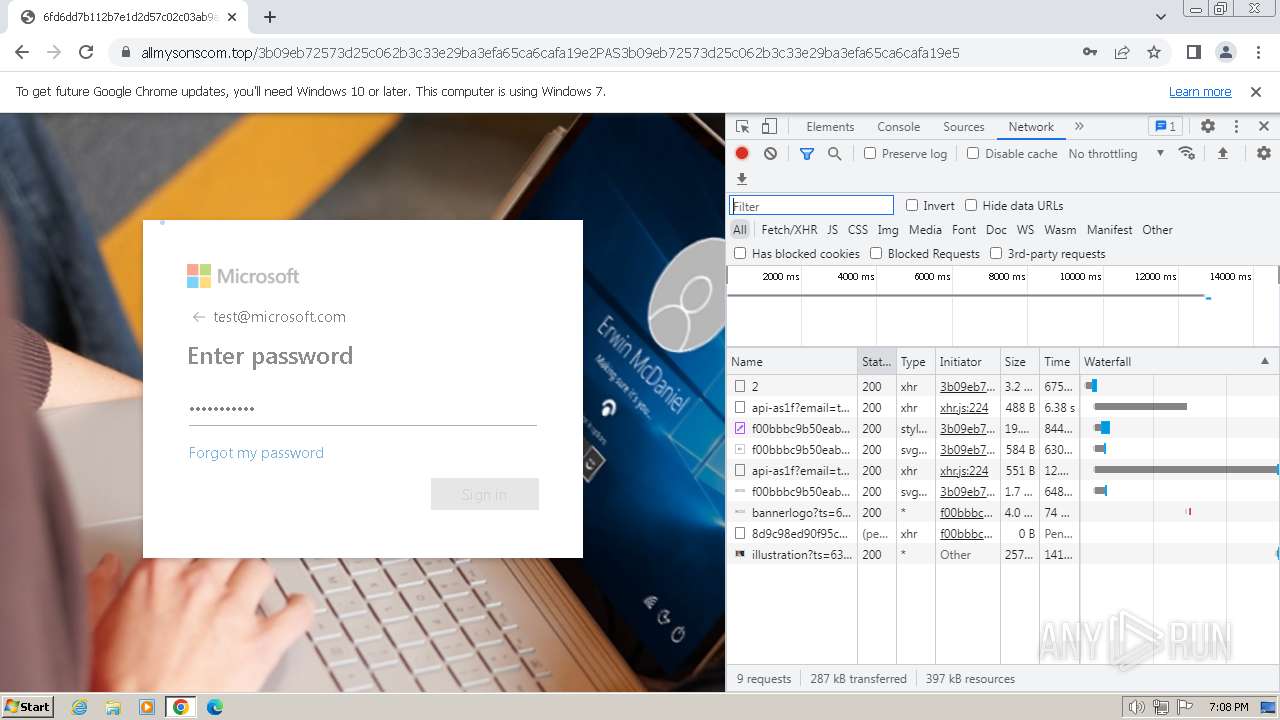1280x720 pixels.
Task: Filter requests by JS type
Action: click(x=832, y=230)
